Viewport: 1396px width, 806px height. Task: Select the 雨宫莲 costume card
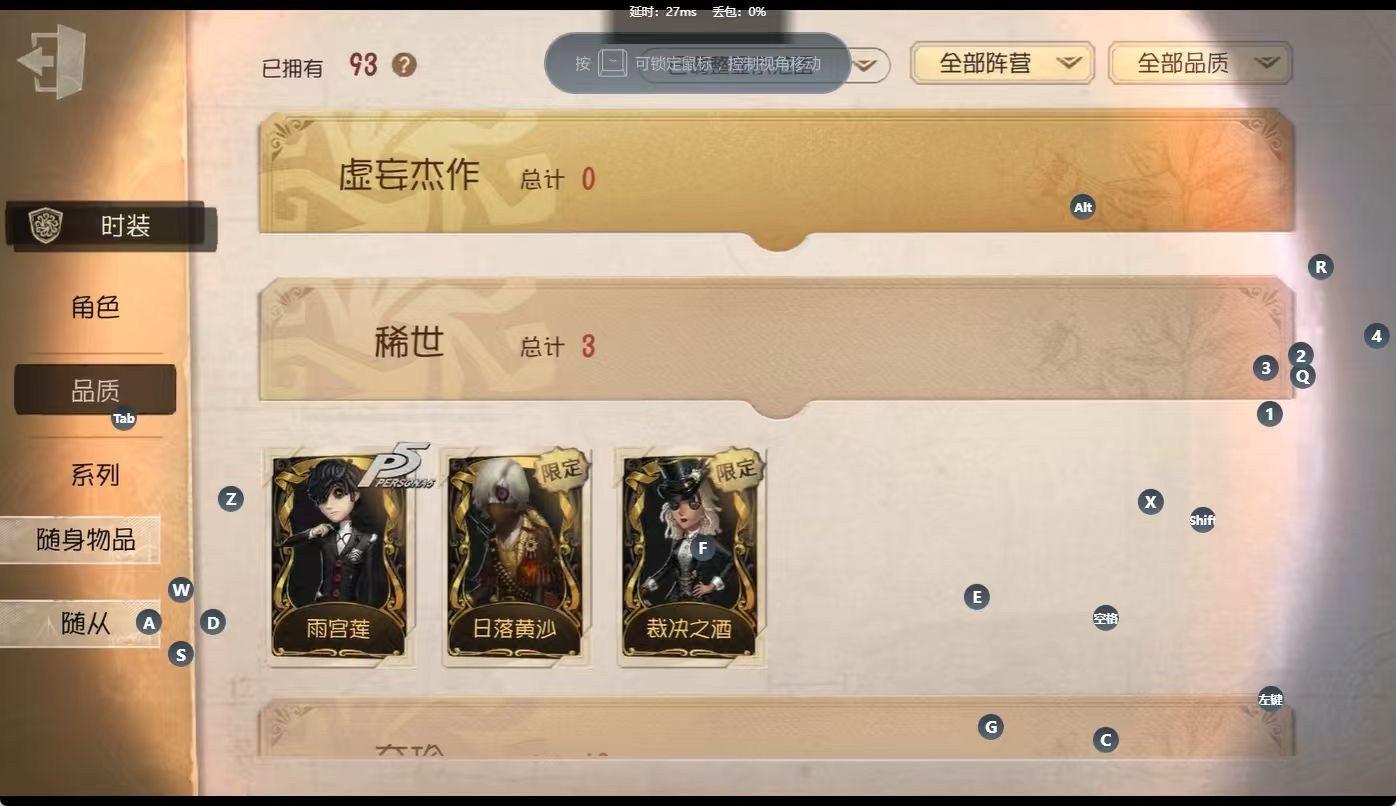click(340, 557)
